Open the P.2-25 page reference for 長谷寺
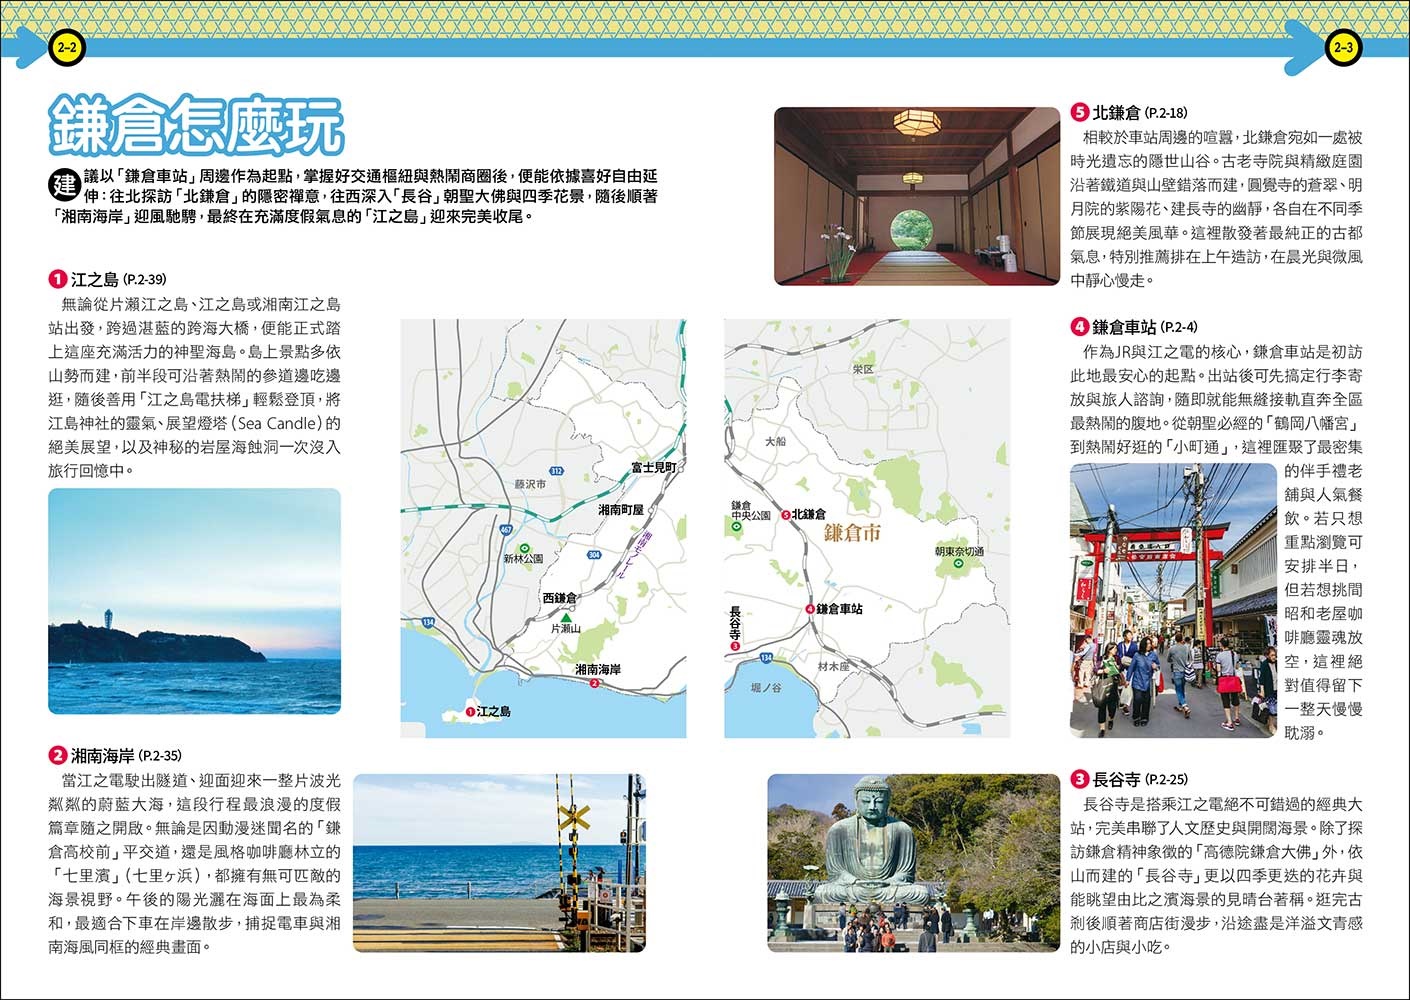Viewport: 1410px width, 1000px height. (1166, 779)
